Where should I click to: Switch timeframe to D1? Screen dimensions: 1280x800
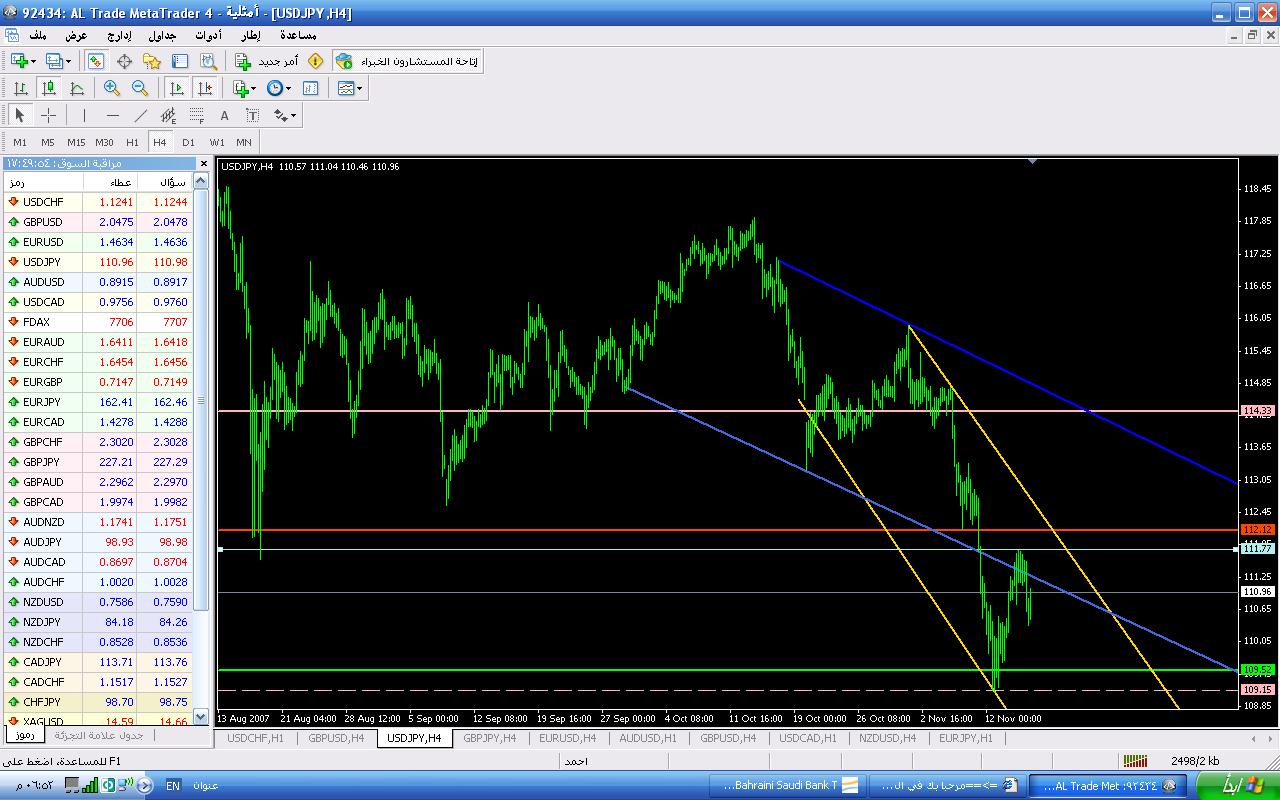(x=188, y=142)
